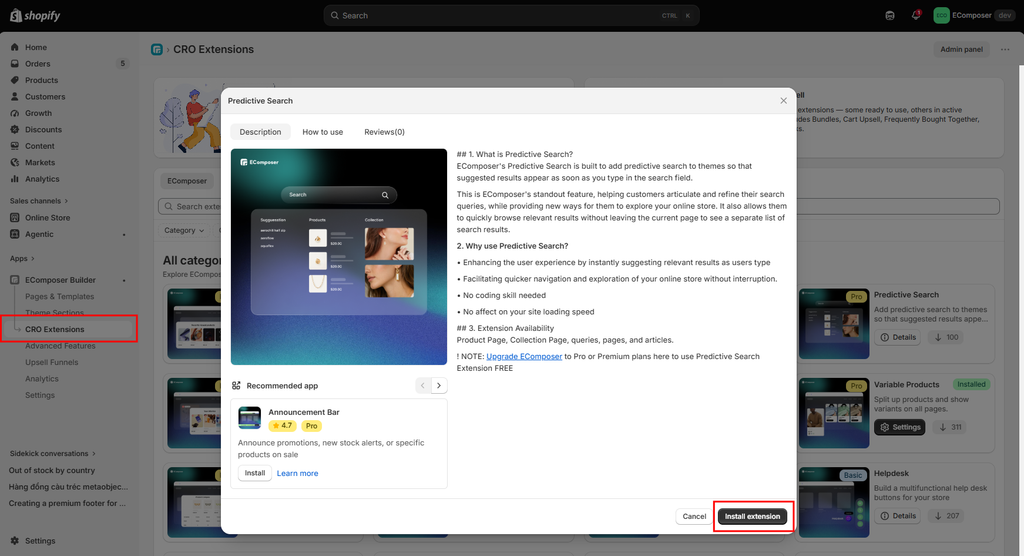The image size is (1024, 556).
Task: Select the EComposer tab behind dialog
Action: click(x=187, y=181)
